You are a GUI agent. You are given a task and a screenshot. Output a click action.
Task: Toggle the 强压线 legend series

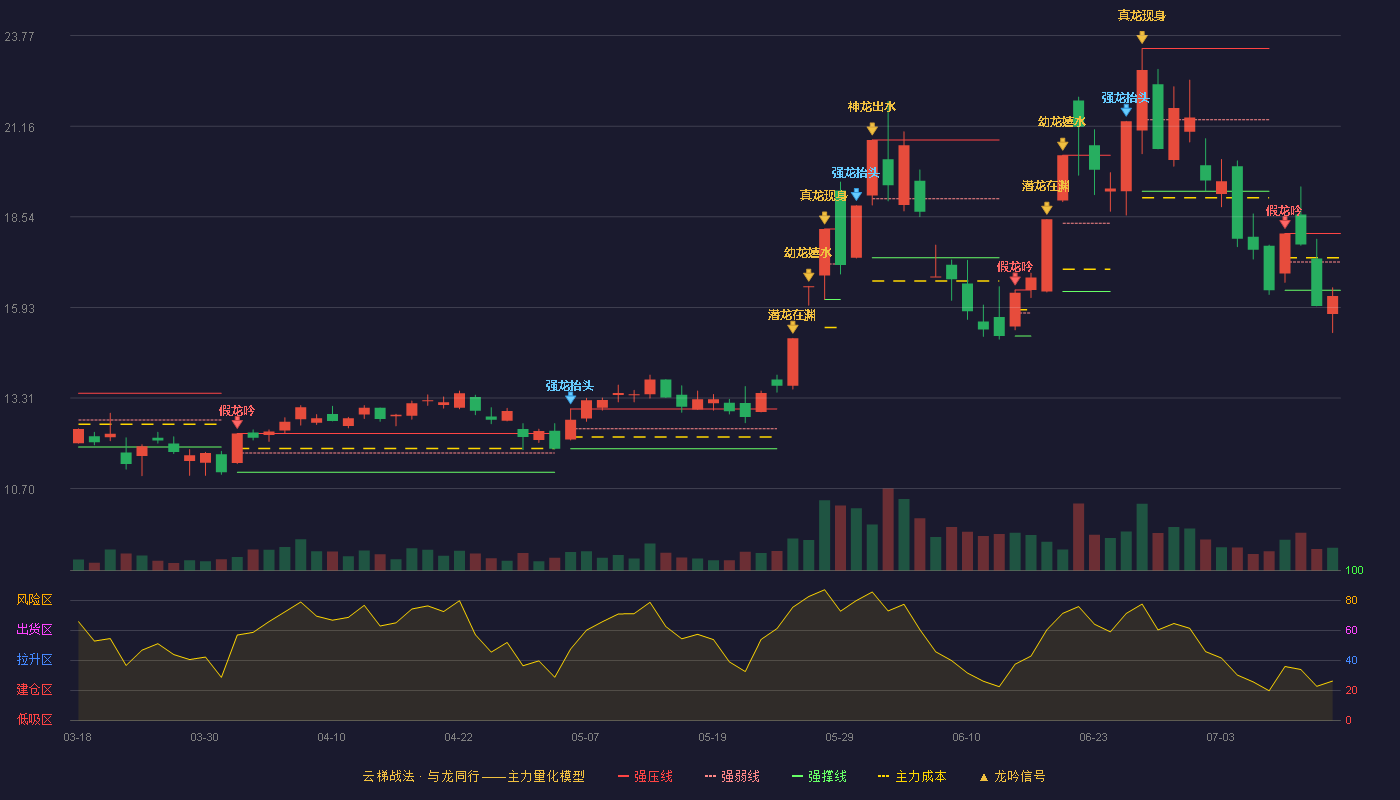[x=645, y=776]
